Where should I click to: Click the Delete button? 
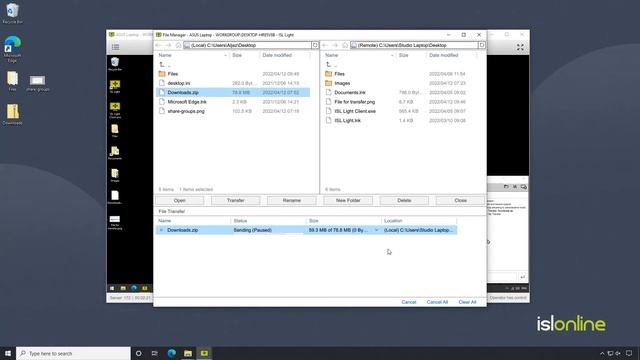pyautogui.click(x=404, y=200)
